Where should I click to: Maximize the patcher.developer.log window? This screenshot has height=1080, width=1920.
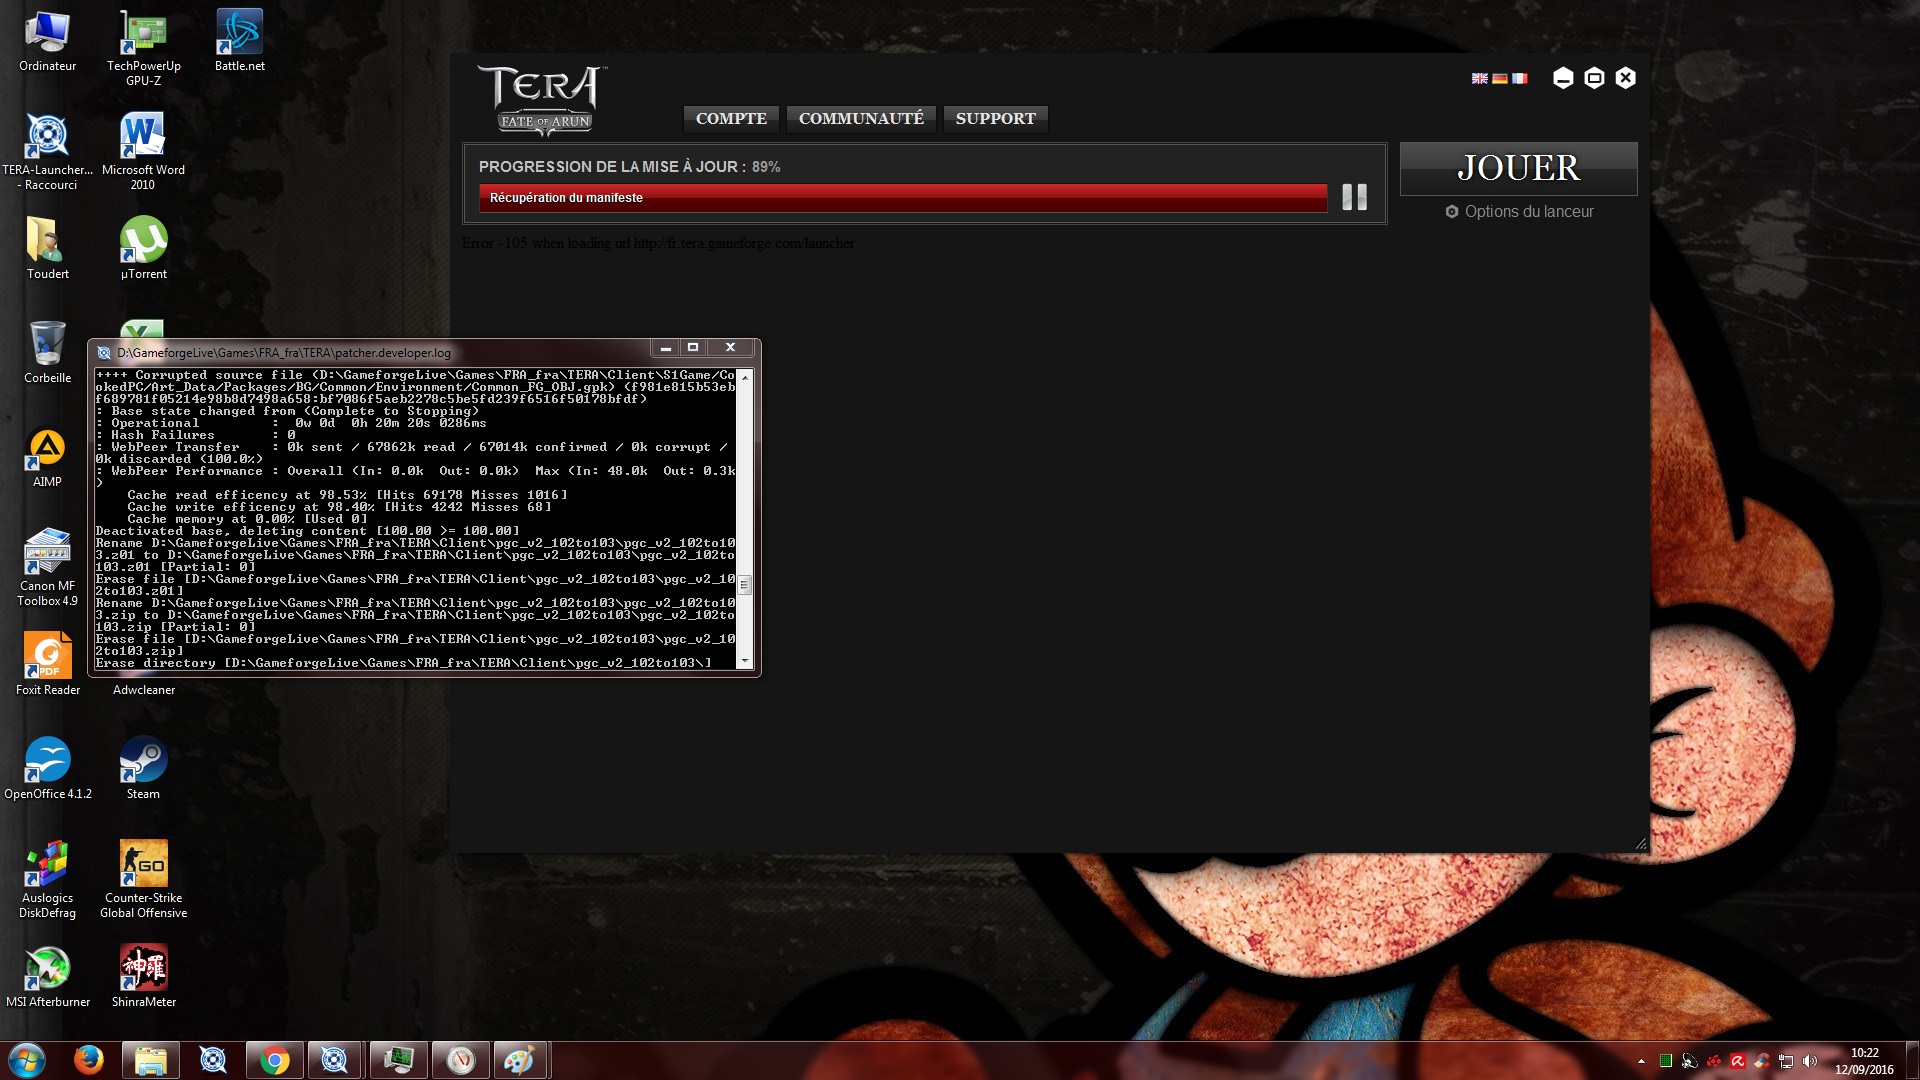point(692,347)
